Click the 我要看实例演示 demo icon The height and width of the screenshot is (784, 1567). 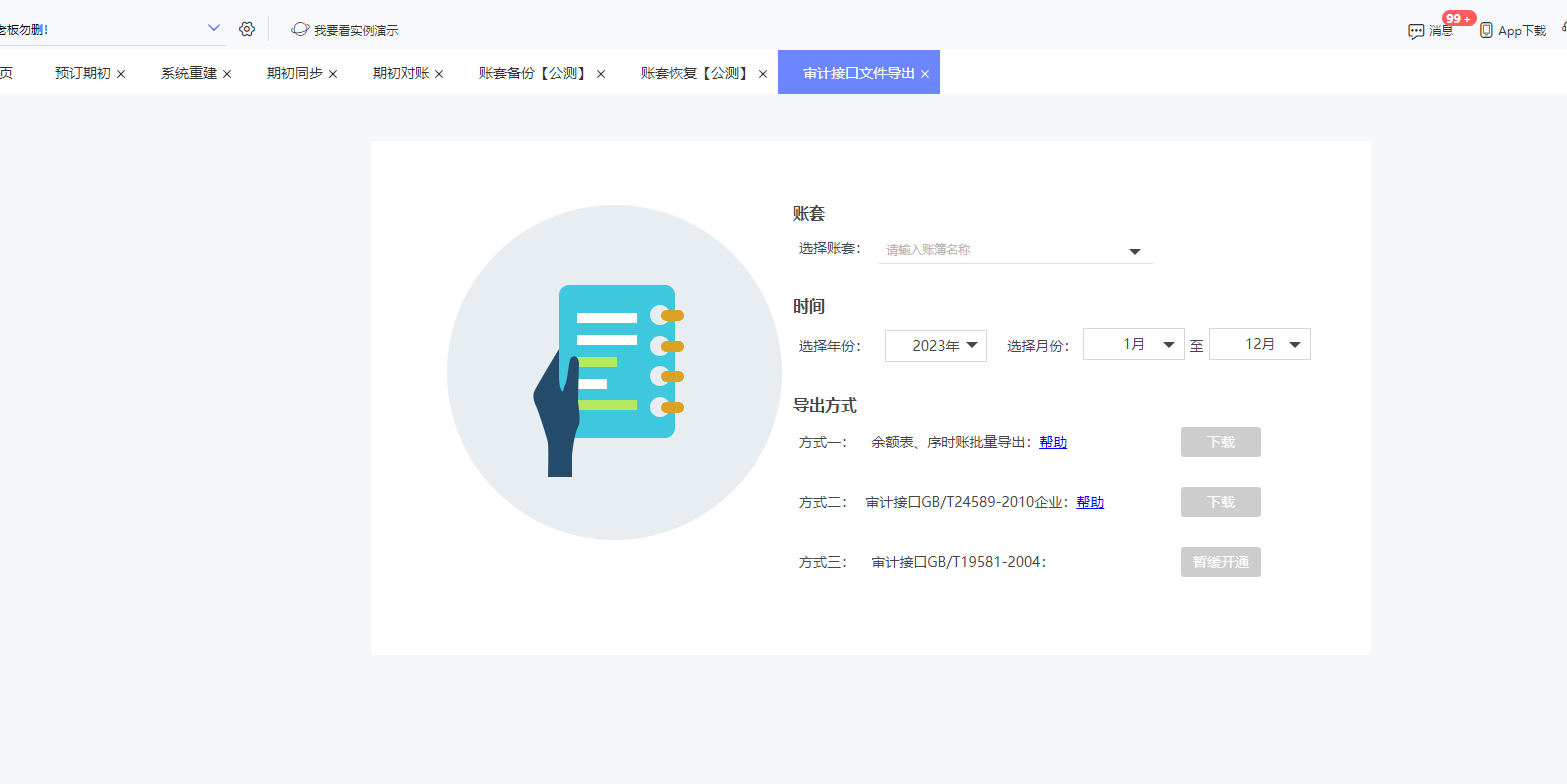(301, 30)
